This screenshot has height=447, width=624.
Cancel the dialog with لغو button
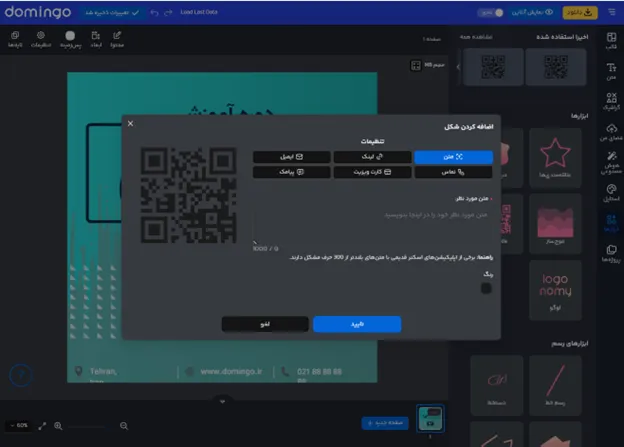[265, 324]
